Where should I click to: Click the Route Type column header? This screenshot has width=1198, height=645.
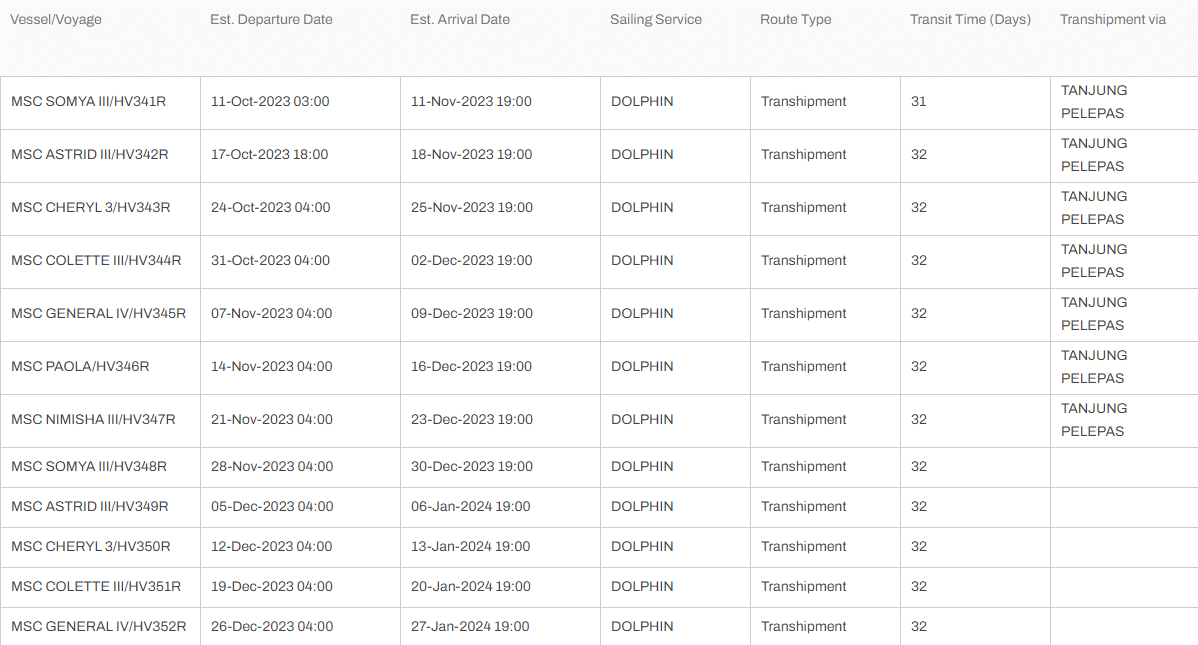click(795, 20)
